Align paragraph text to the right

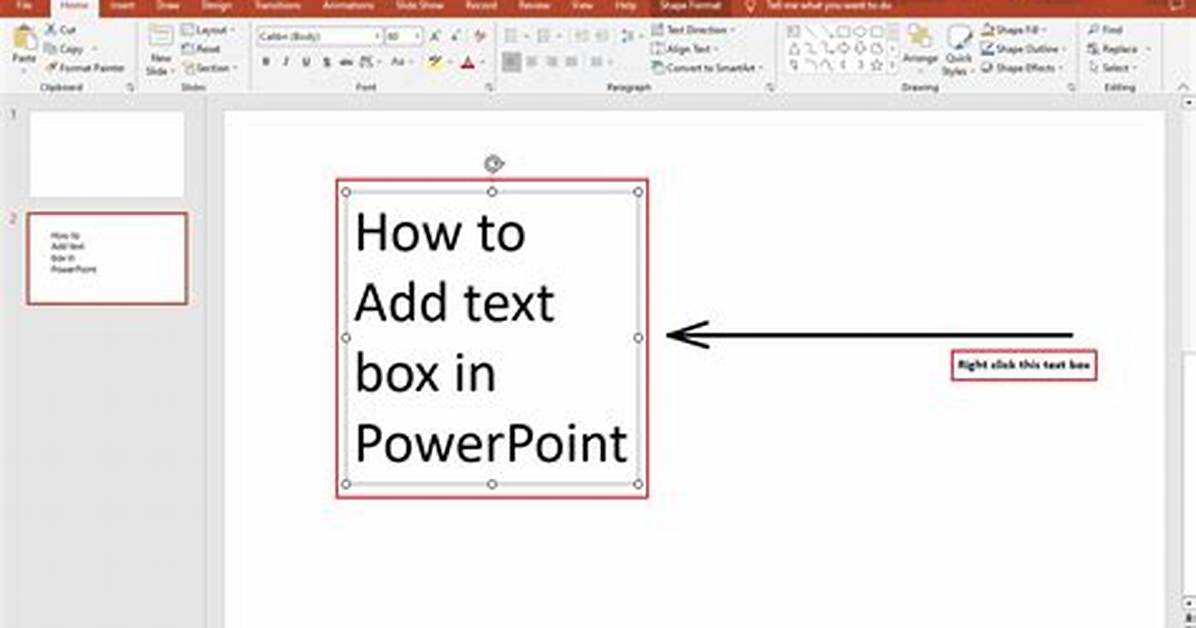[551, 61]
